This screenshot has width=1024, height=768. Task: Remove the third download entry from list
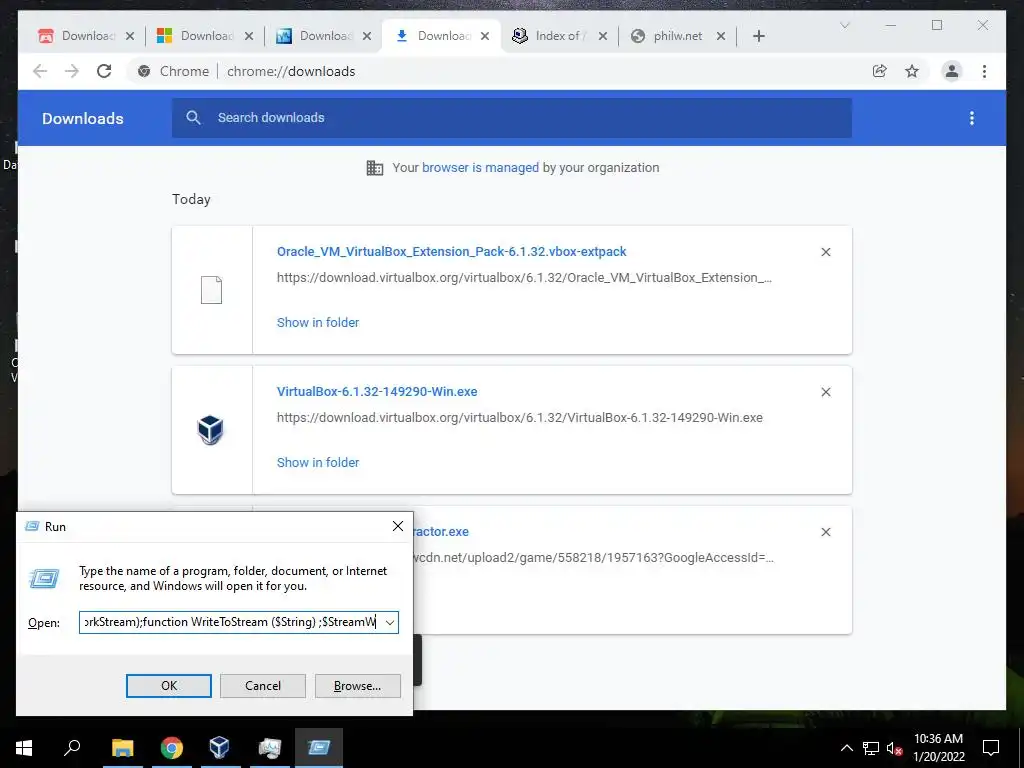point(825,532)
